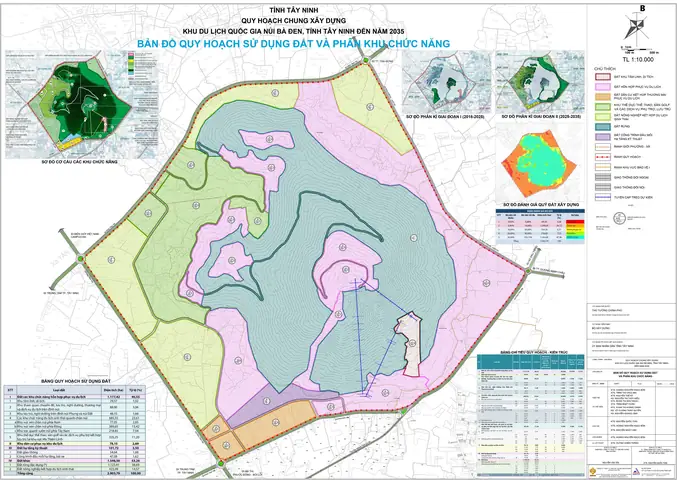677x480 pixels.
Task: Click the blue dashed cable car legend symbol
Action: [x=602, y=197]
